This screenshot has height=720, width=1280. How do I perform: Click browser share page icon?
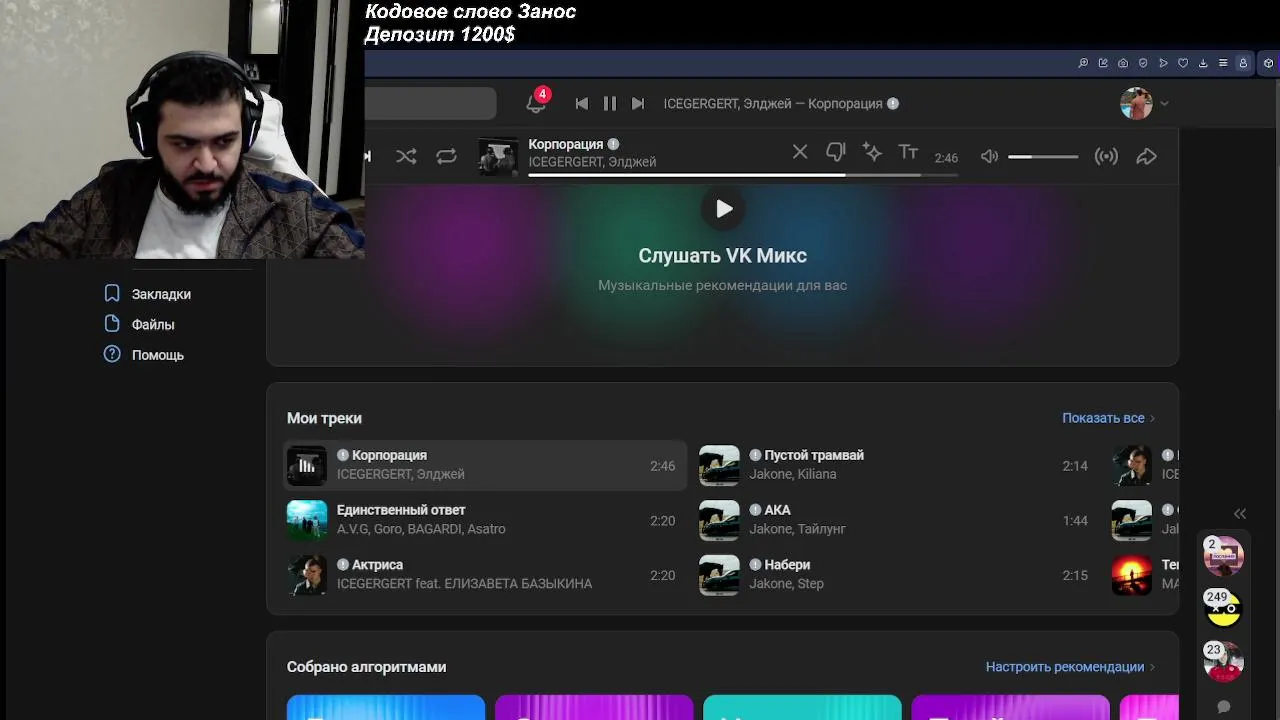tap(1103, 63)
